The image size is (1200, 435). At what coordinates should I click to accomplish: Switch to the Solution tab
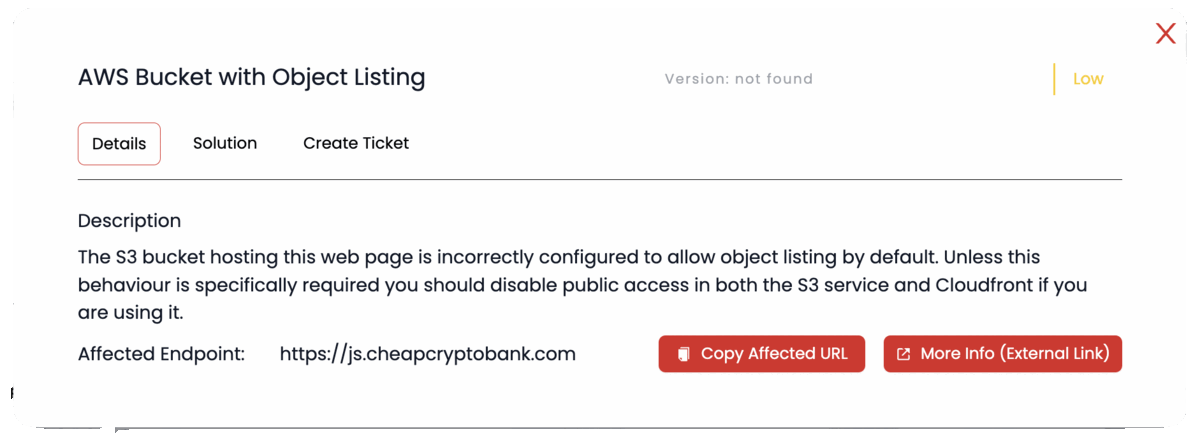pos(225,143)
